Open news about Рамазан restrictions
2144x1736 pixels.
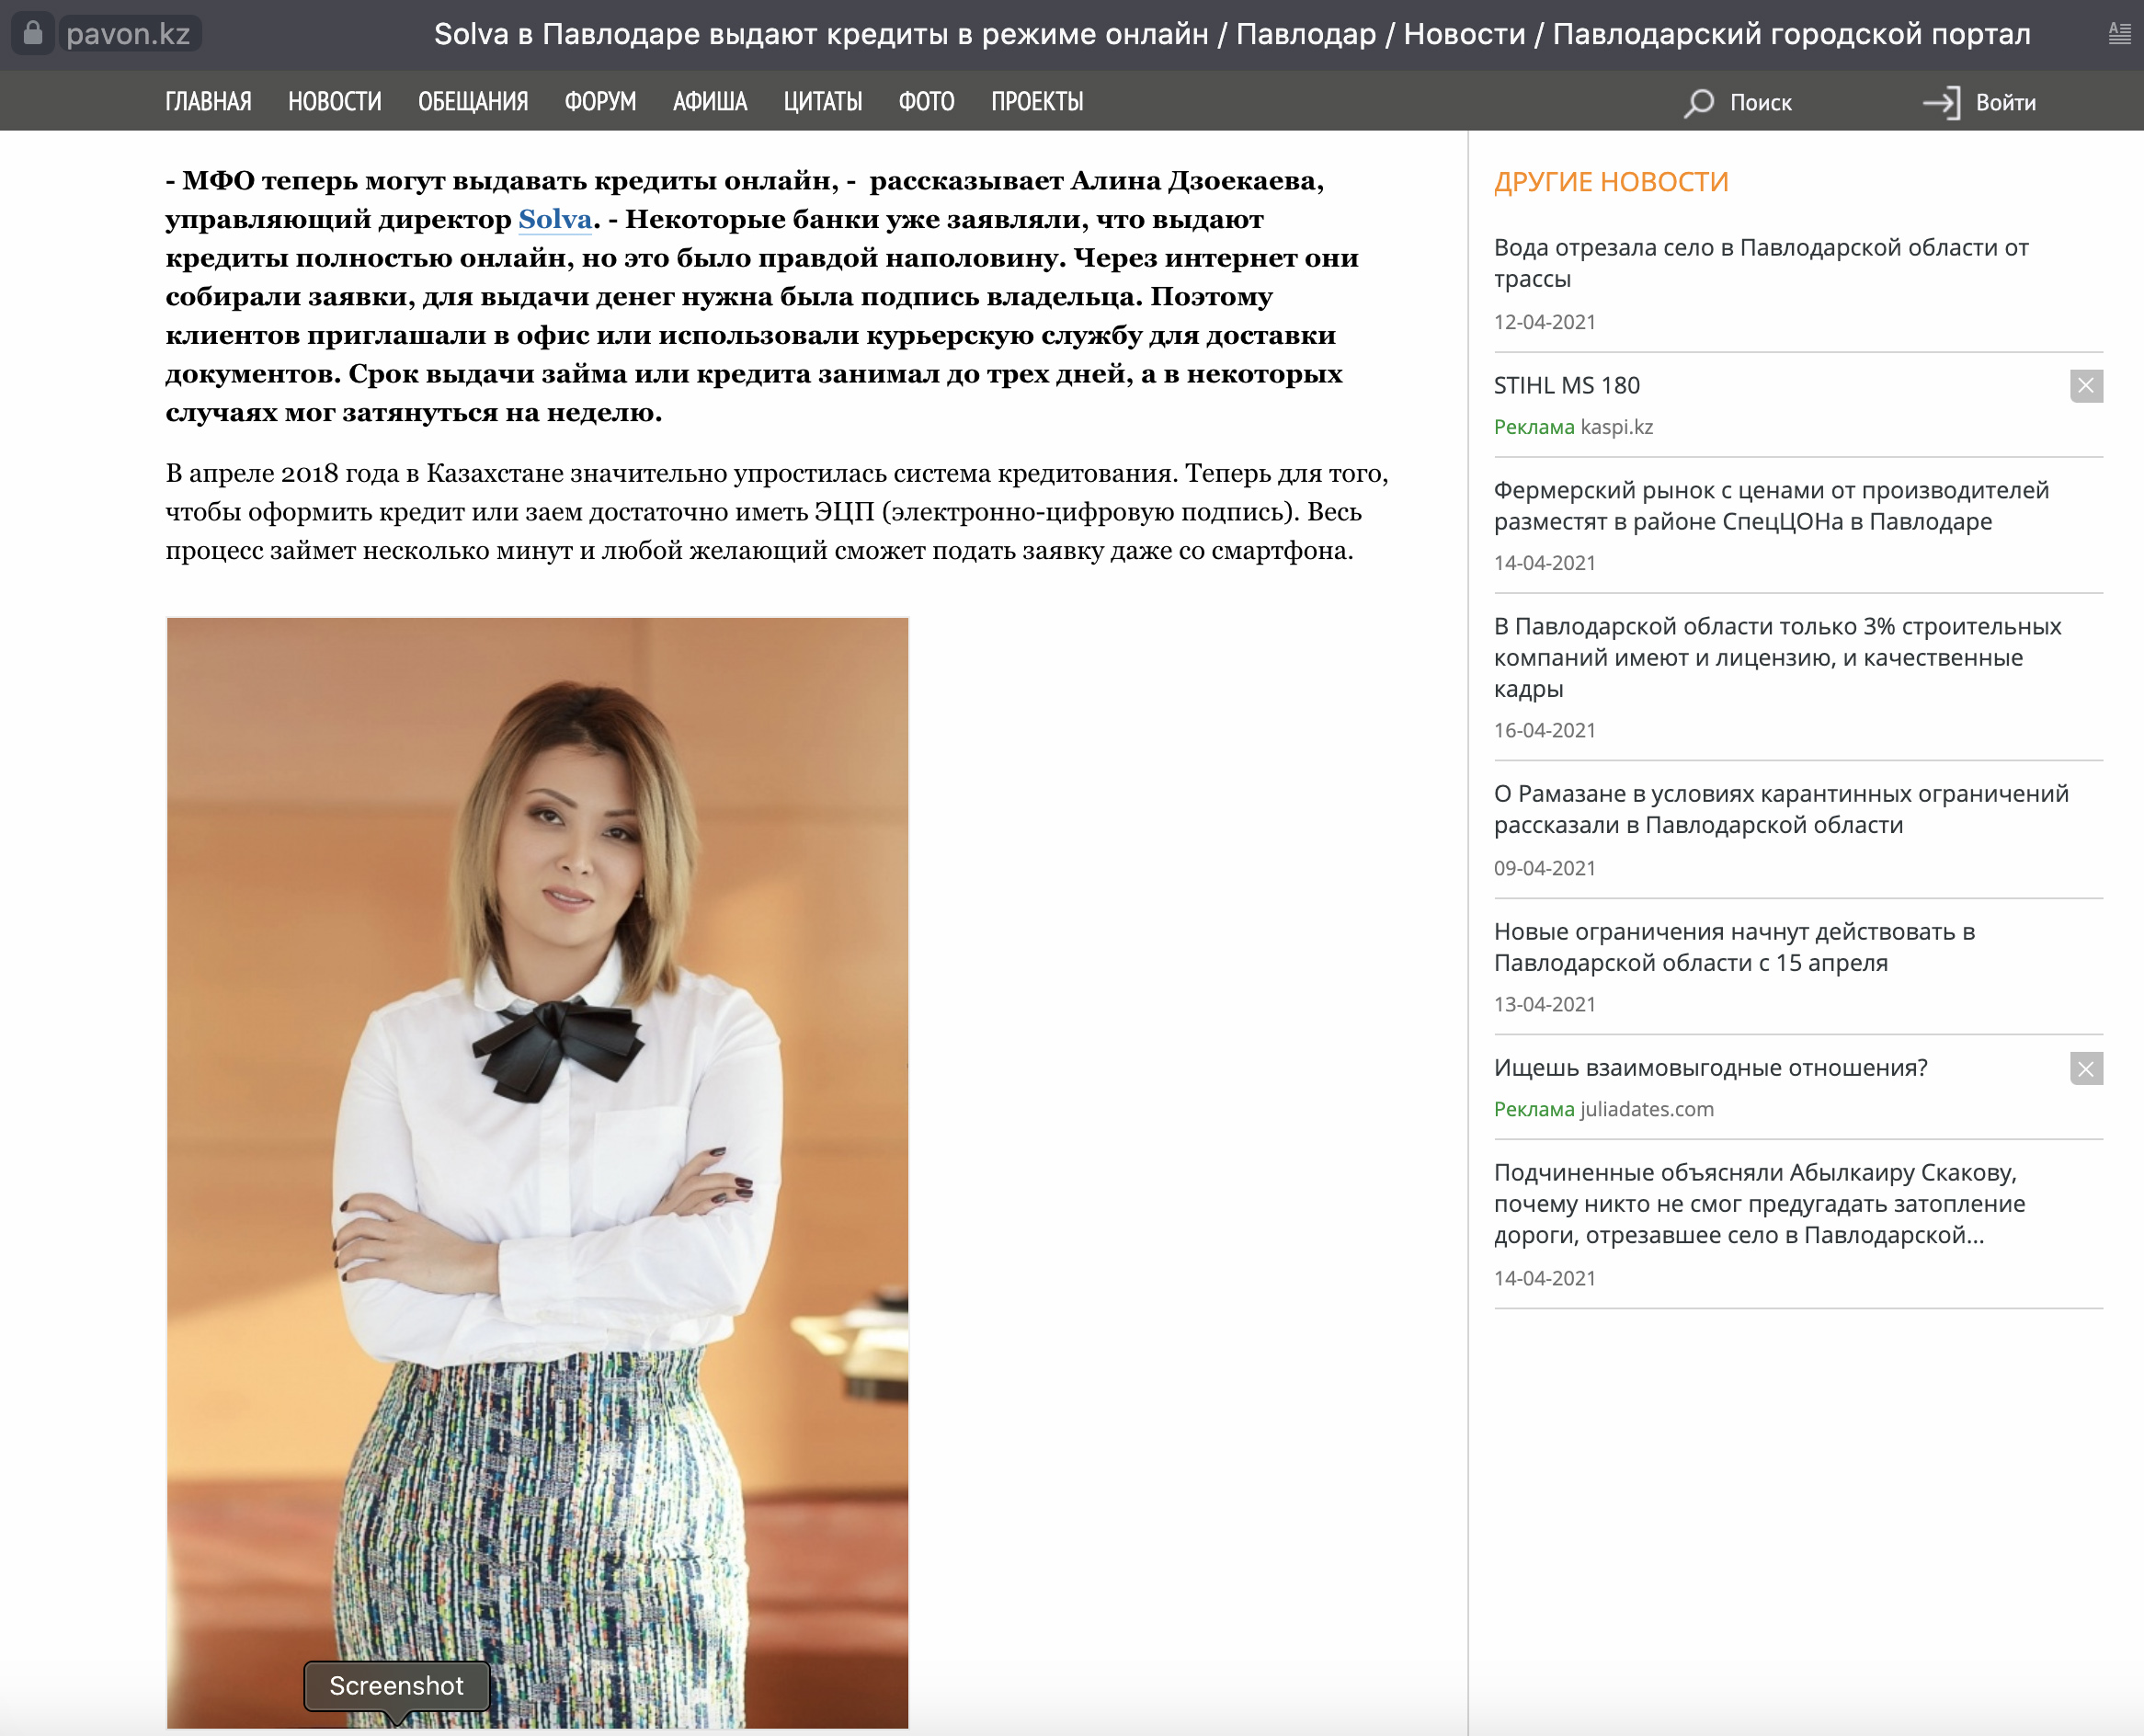pyautogui.click(x=1781, y=809)
